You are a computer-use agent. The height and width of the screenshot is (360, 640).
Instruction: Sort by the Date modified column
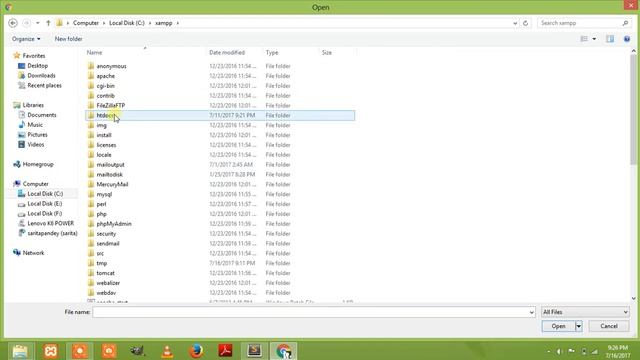pyautogui.click(x=227, y=53)
